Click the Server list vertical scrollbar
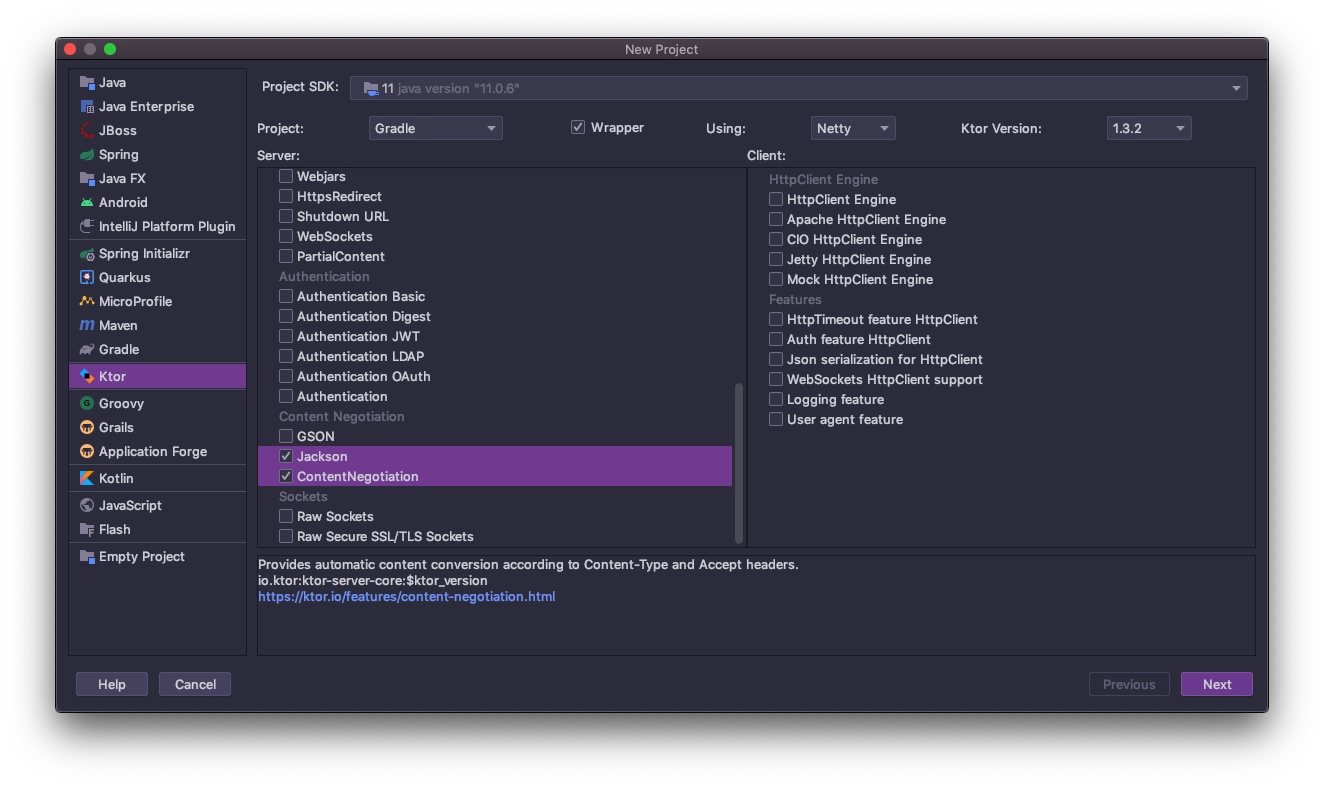This screenshot has width=1324, height=786. point(739,462)
